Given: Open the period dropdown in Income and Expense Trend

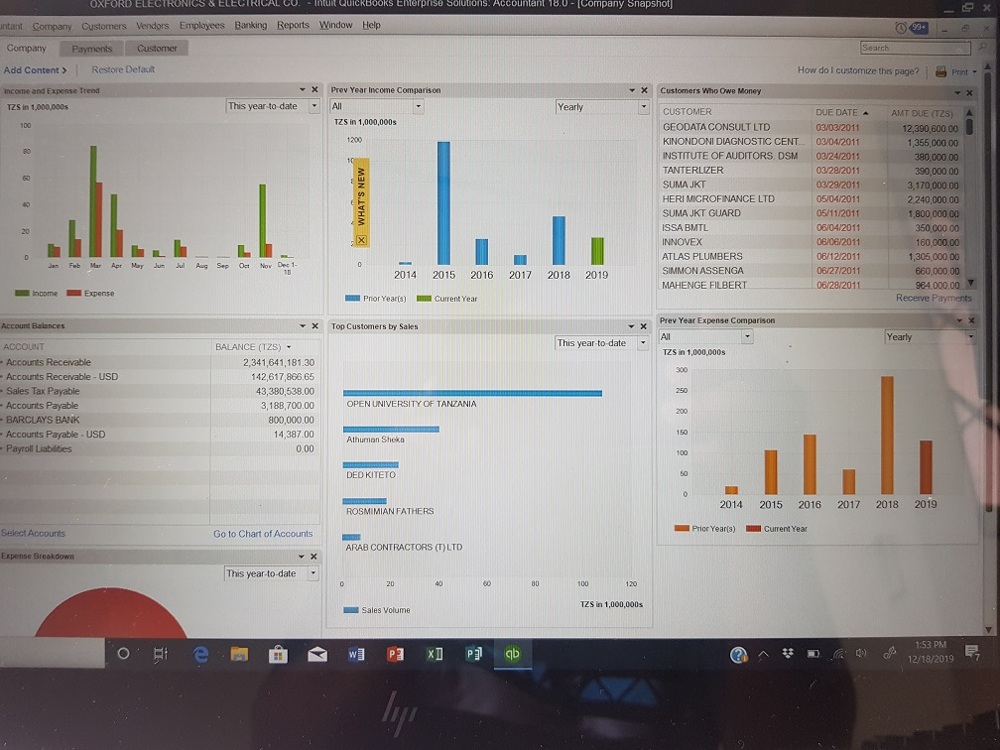Looking at the screenshot, I should point(272,107).
